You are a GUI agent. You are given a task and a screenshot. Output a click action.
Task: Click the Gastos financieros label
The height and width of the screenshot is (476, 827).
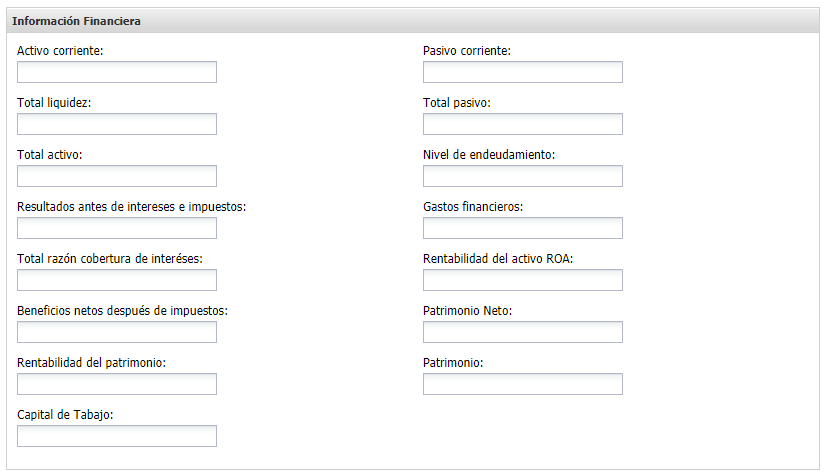(x=473, y=206)
